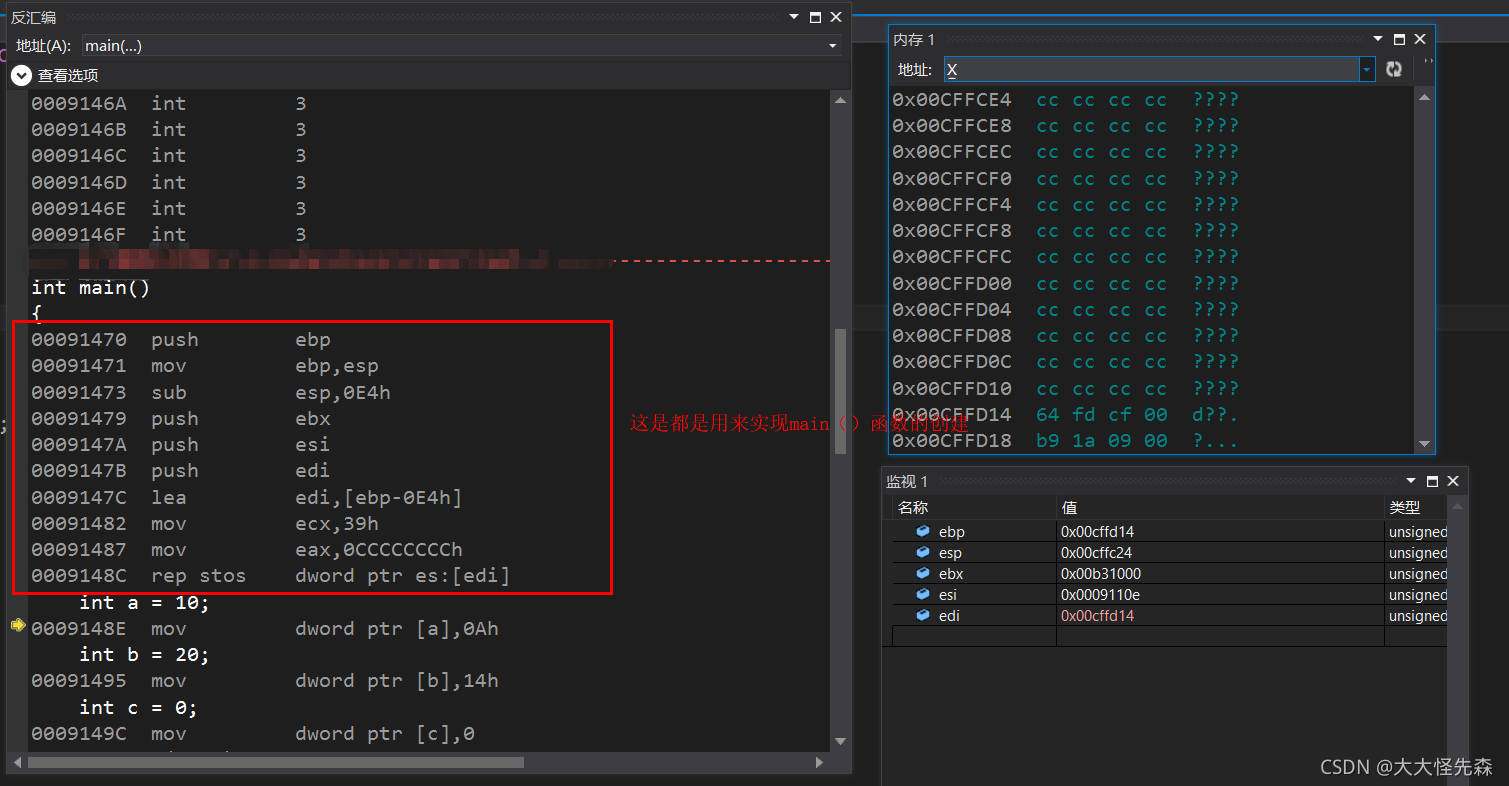The image size is (1509, 786).
Task: Click the disassembly scrollbar up arrow
Action: [840, 100]
